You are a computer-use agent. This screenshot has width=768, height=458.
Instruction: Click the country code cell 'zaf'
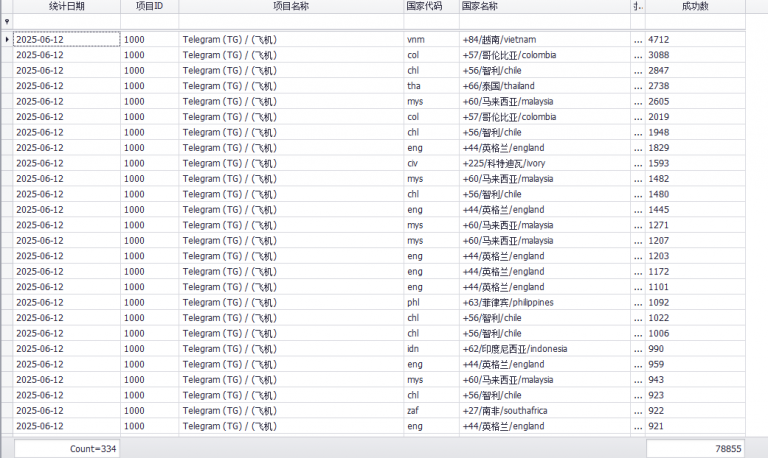tap(432, 410)
